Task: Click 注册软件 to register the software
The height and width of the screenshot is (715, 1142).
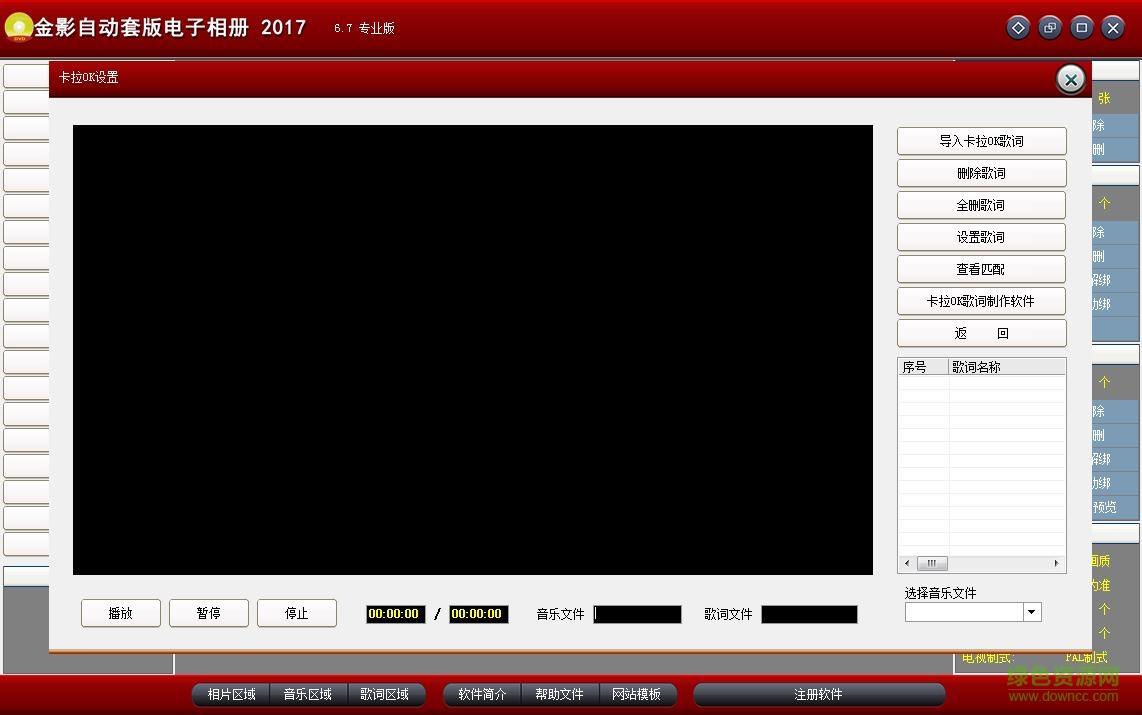Action: click(819, 694)
